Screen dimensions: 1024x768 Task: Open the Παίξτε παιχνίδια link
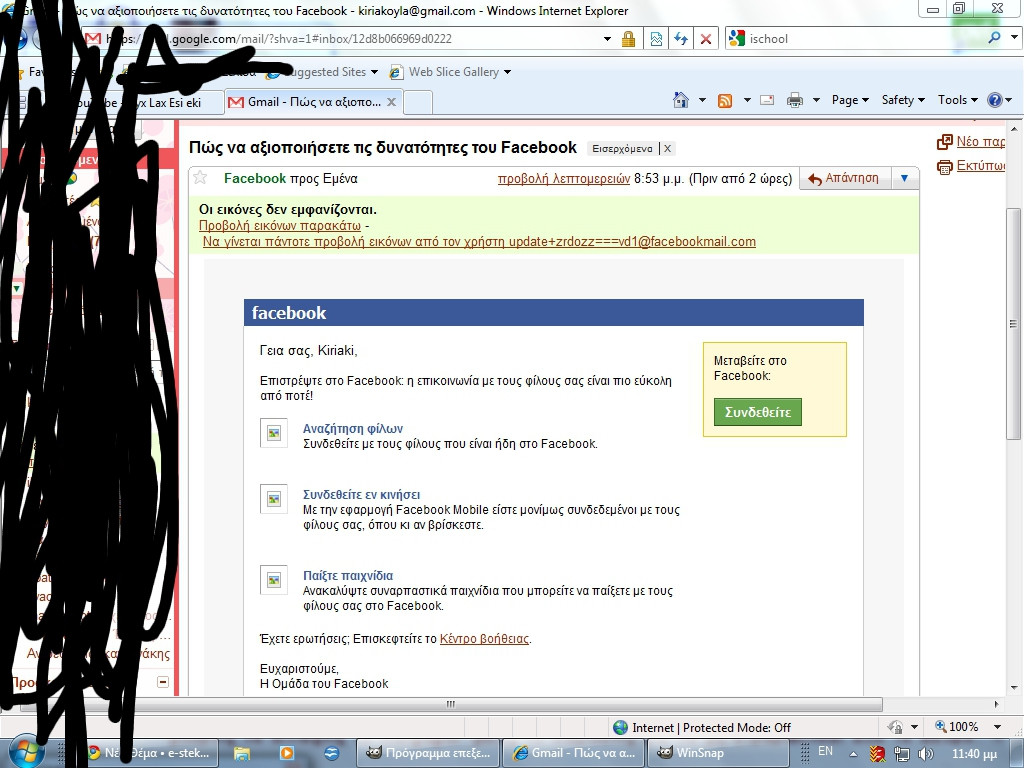point(348,575)
